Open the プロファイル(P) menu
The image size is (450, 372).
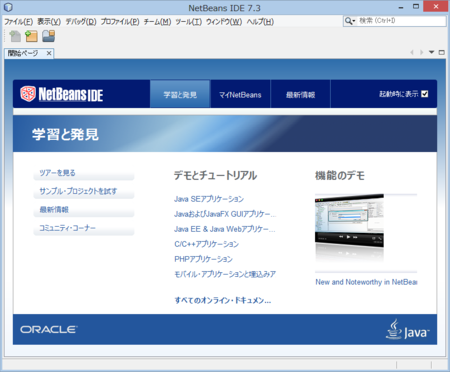point(120,22)
